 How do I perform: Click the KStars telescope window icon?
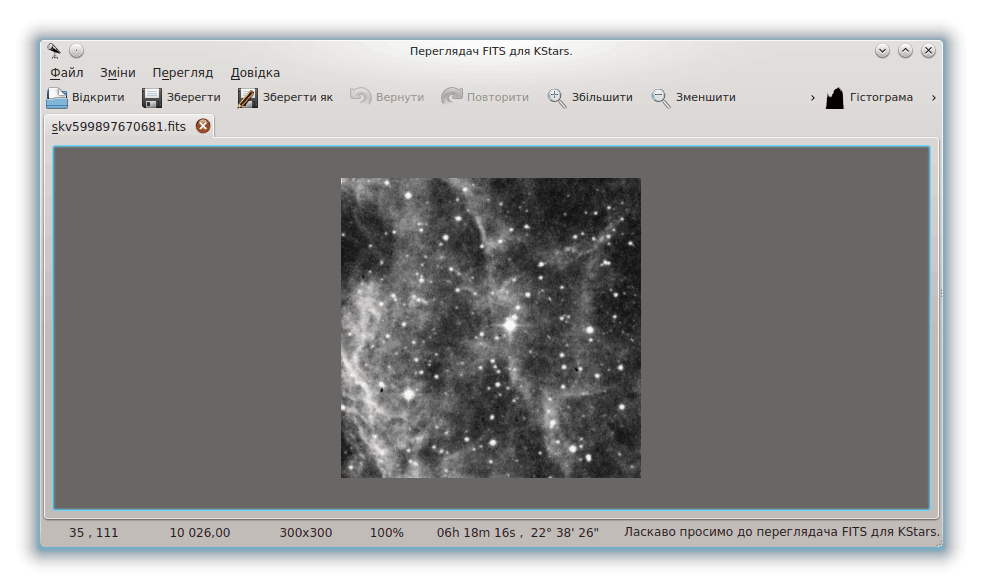point(54,50)
